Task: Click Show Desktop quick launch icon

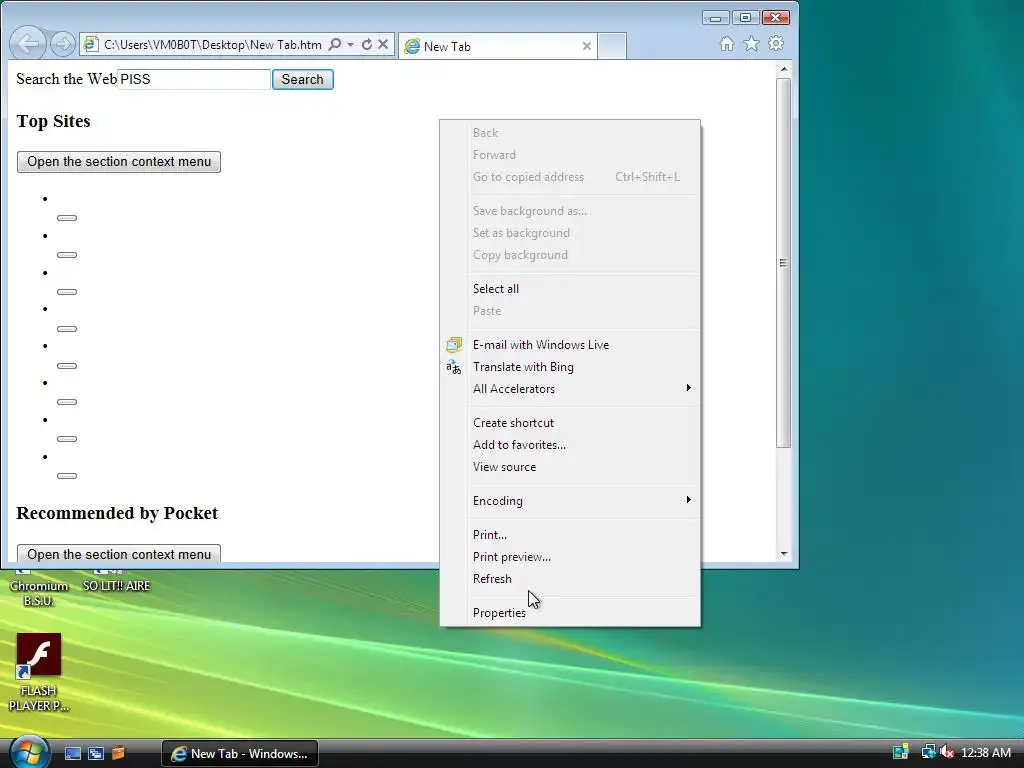Action: click(x=72, y=754)
